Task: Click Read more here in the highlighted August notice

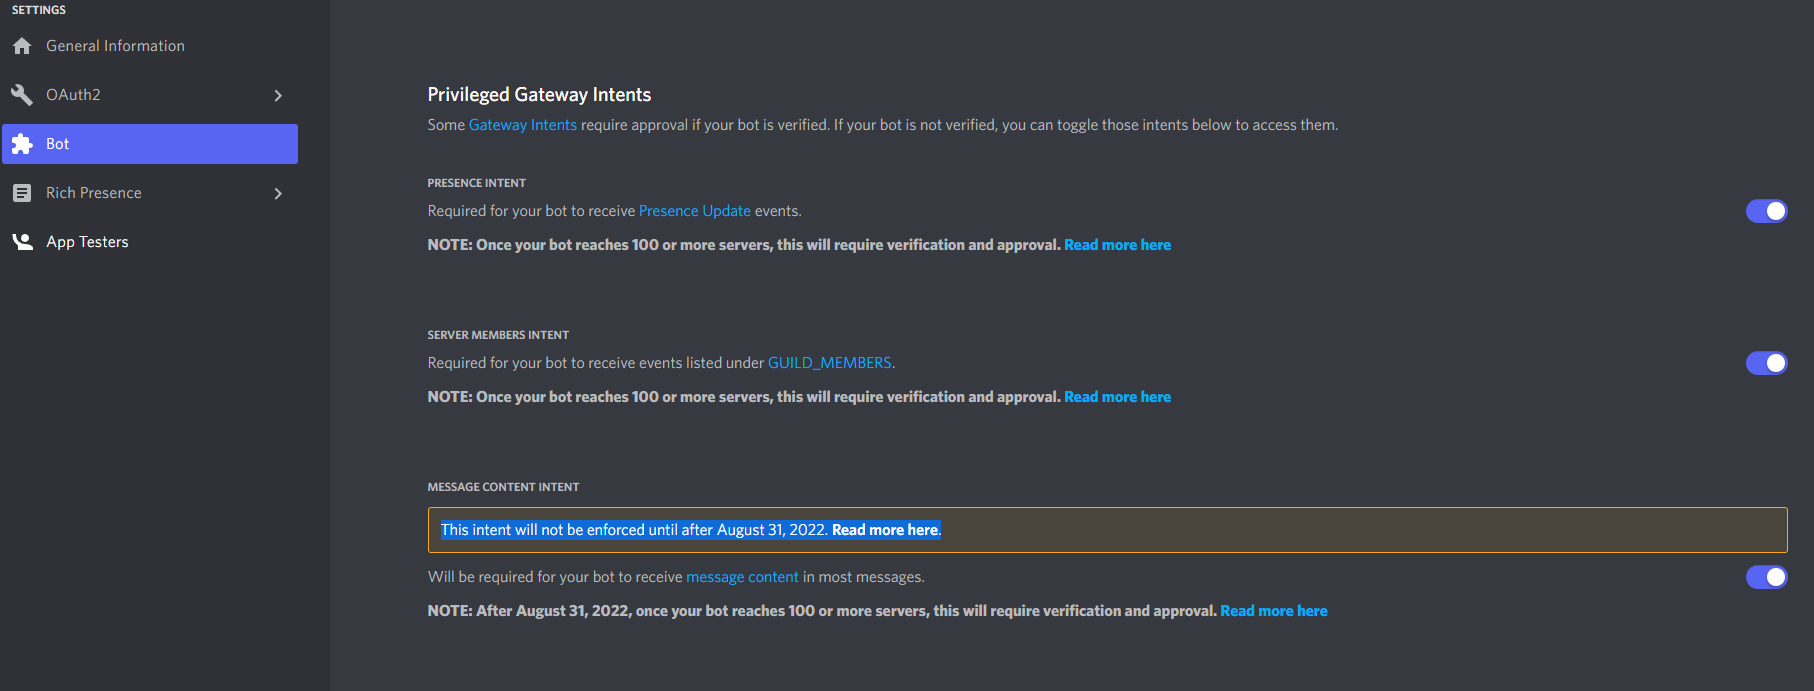Action: (885, 530)
